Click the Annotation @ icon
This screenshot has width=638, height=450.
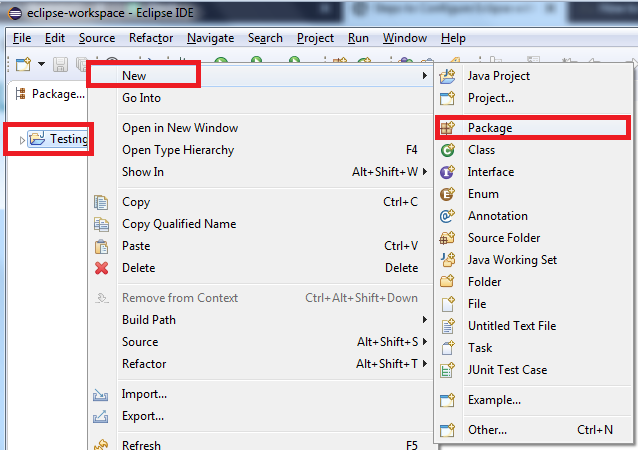point(448,216)
